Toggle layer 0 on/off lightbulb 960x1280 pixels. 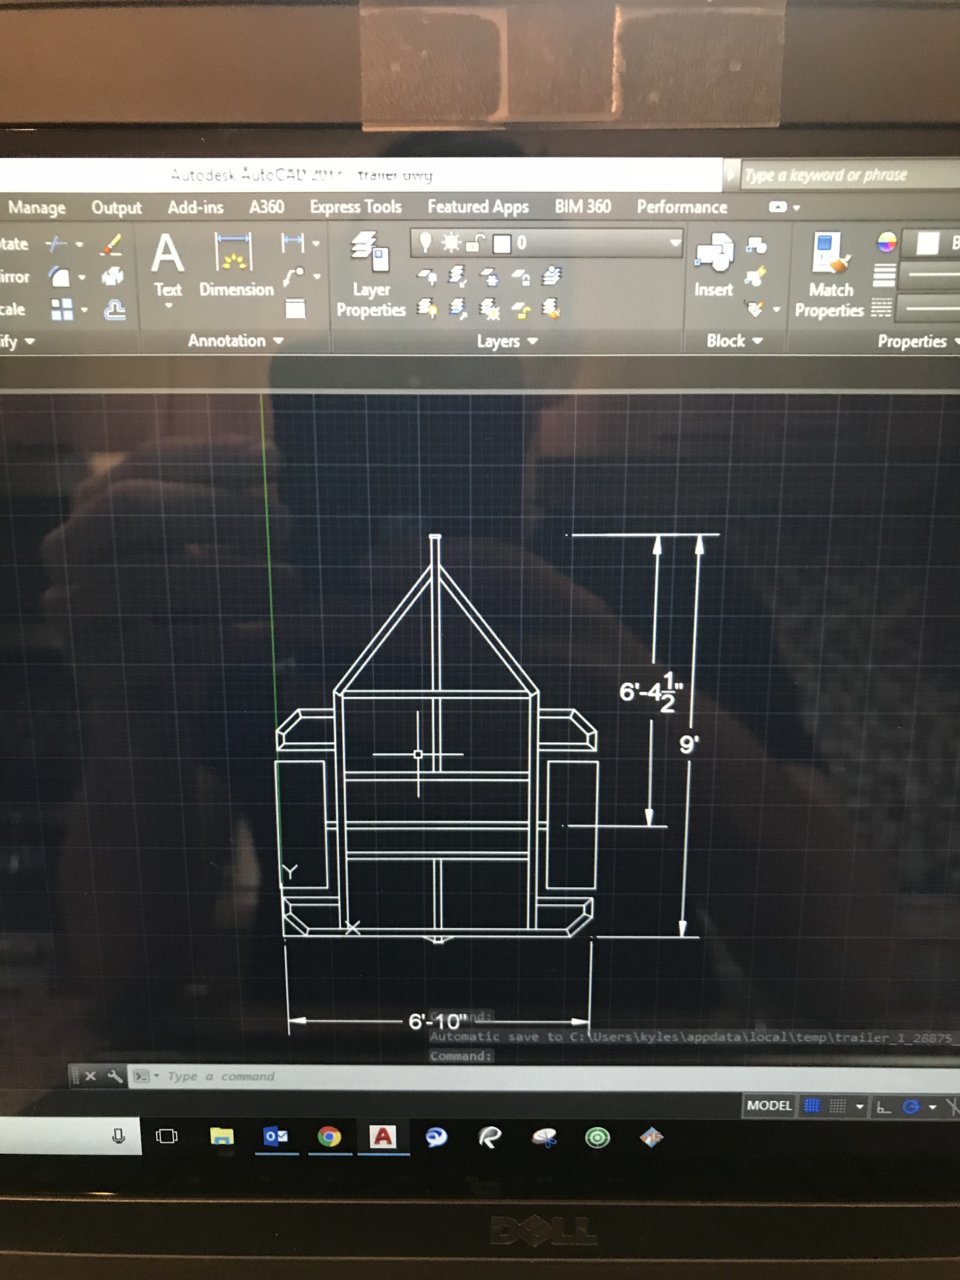[x=426, y=242]
